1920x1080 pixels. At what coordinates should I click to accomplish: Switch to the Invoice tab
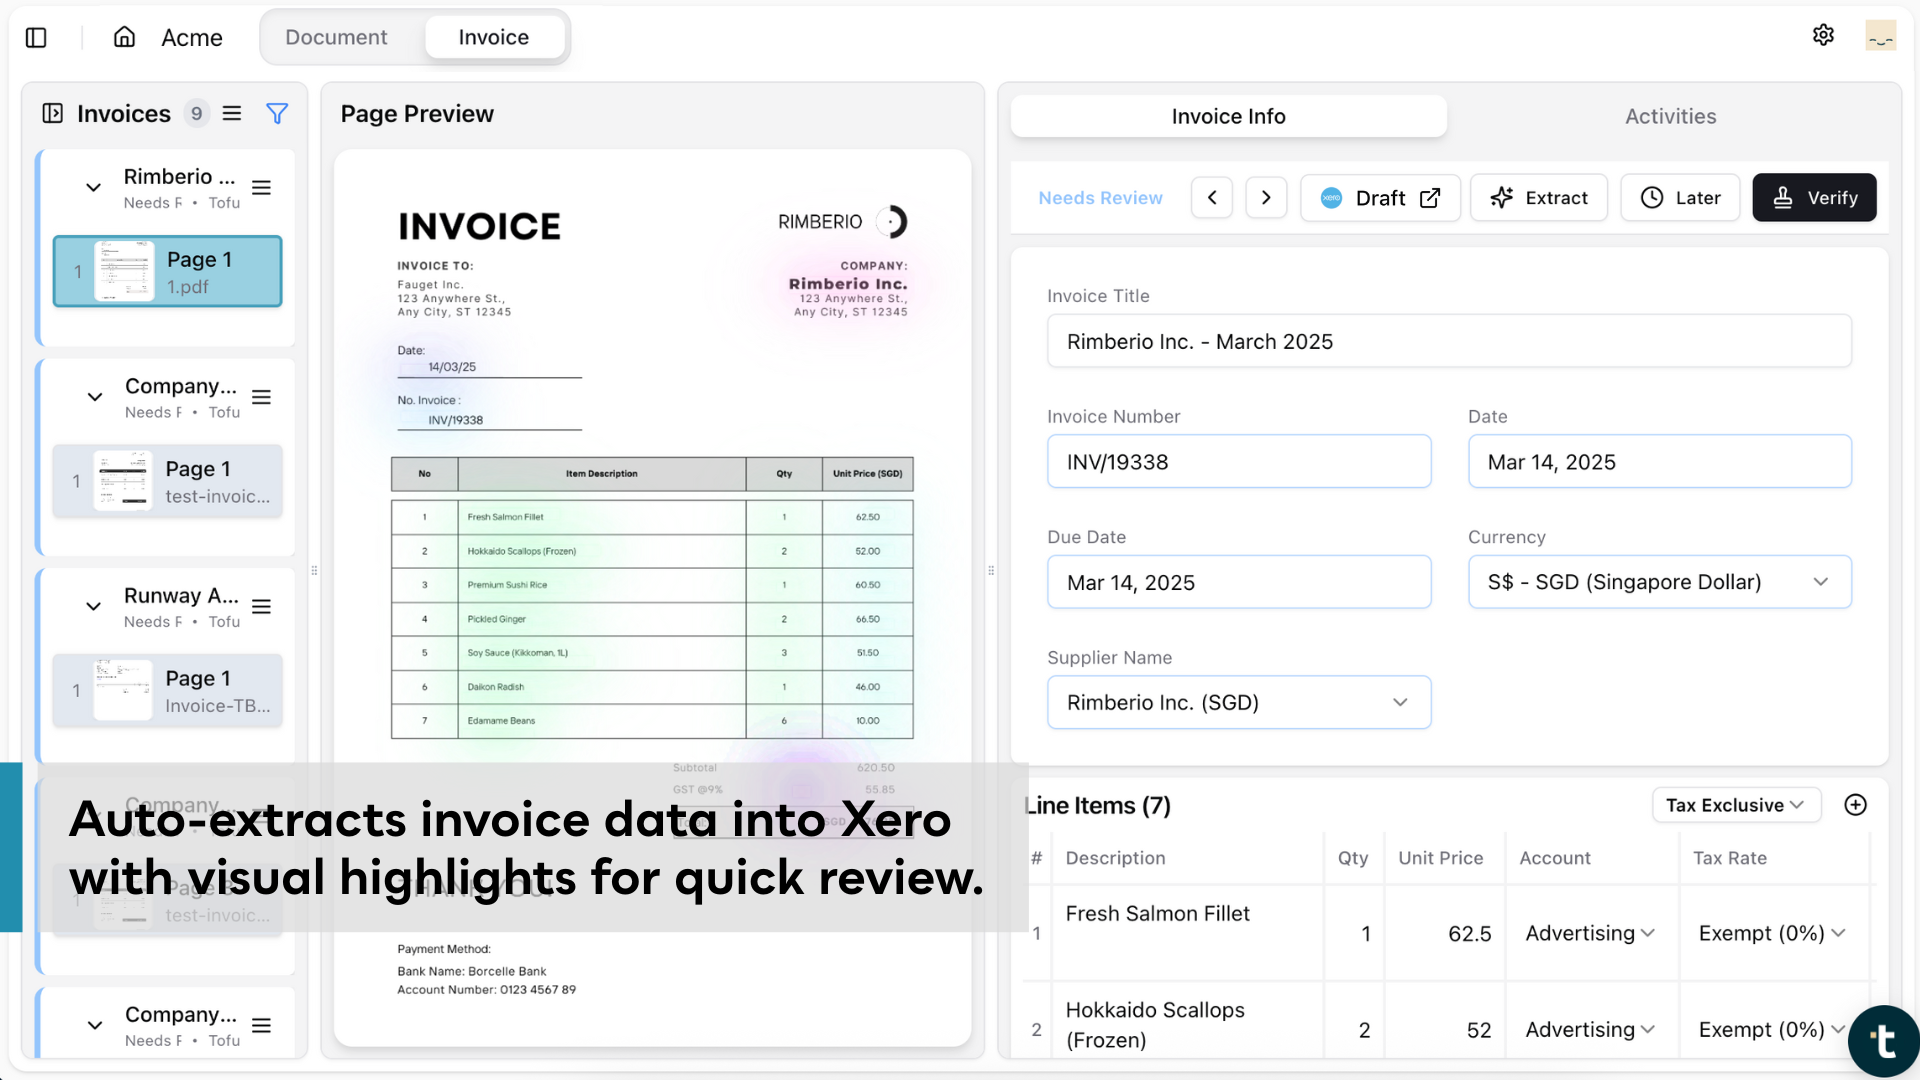[x=494, y=37]
